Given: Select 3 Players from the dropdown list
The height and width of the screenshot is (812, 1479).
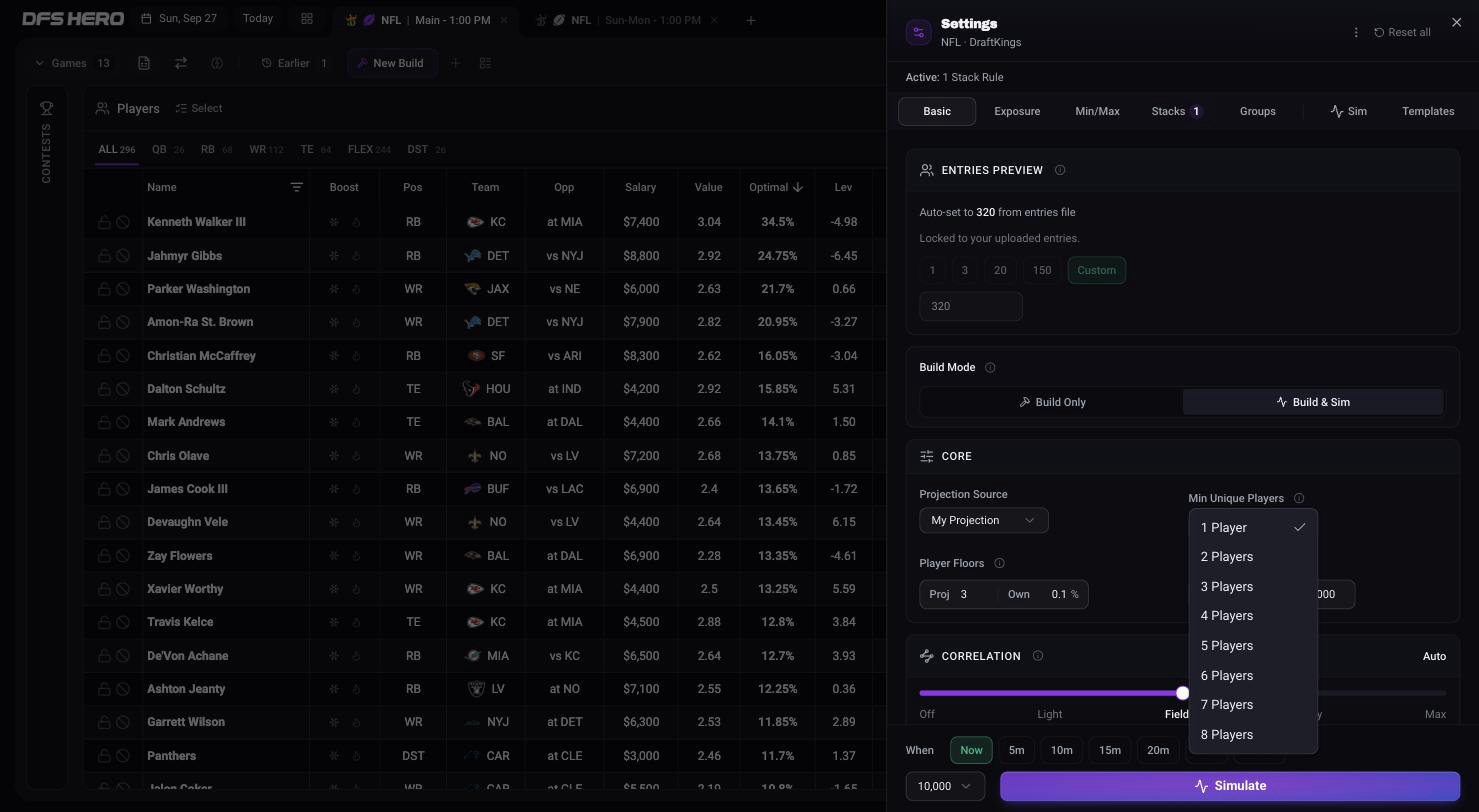Looking at the screenshot, I should click(1253, 587).
